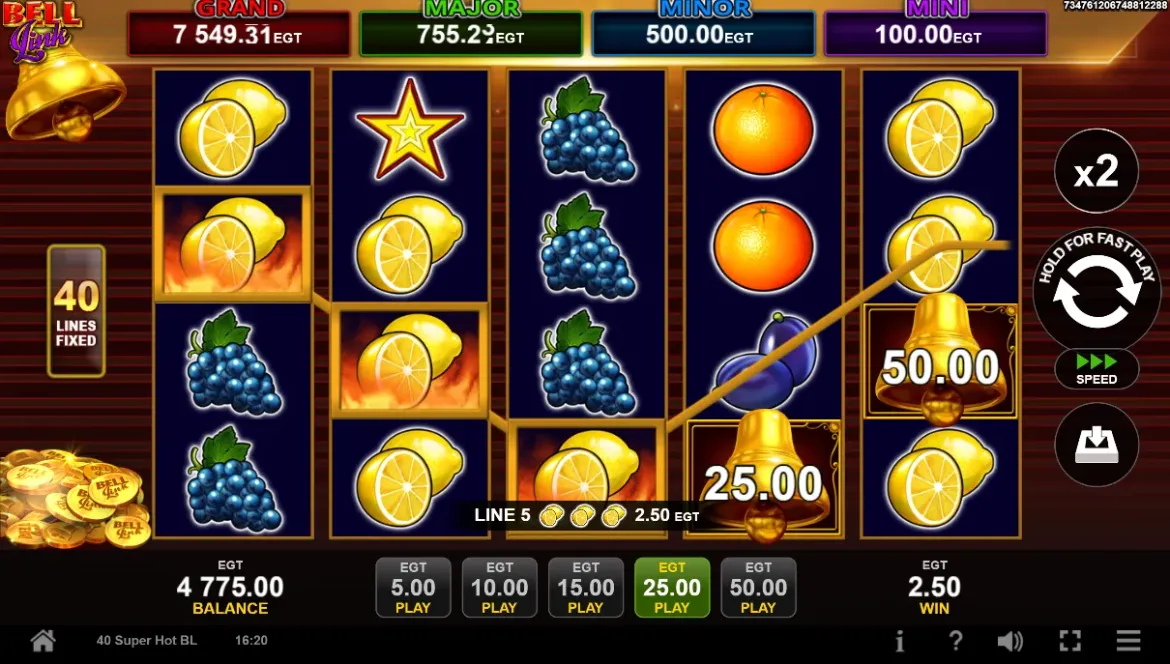
Task: Toggle fullscreen mode icon
Action: coord(1070,641)
